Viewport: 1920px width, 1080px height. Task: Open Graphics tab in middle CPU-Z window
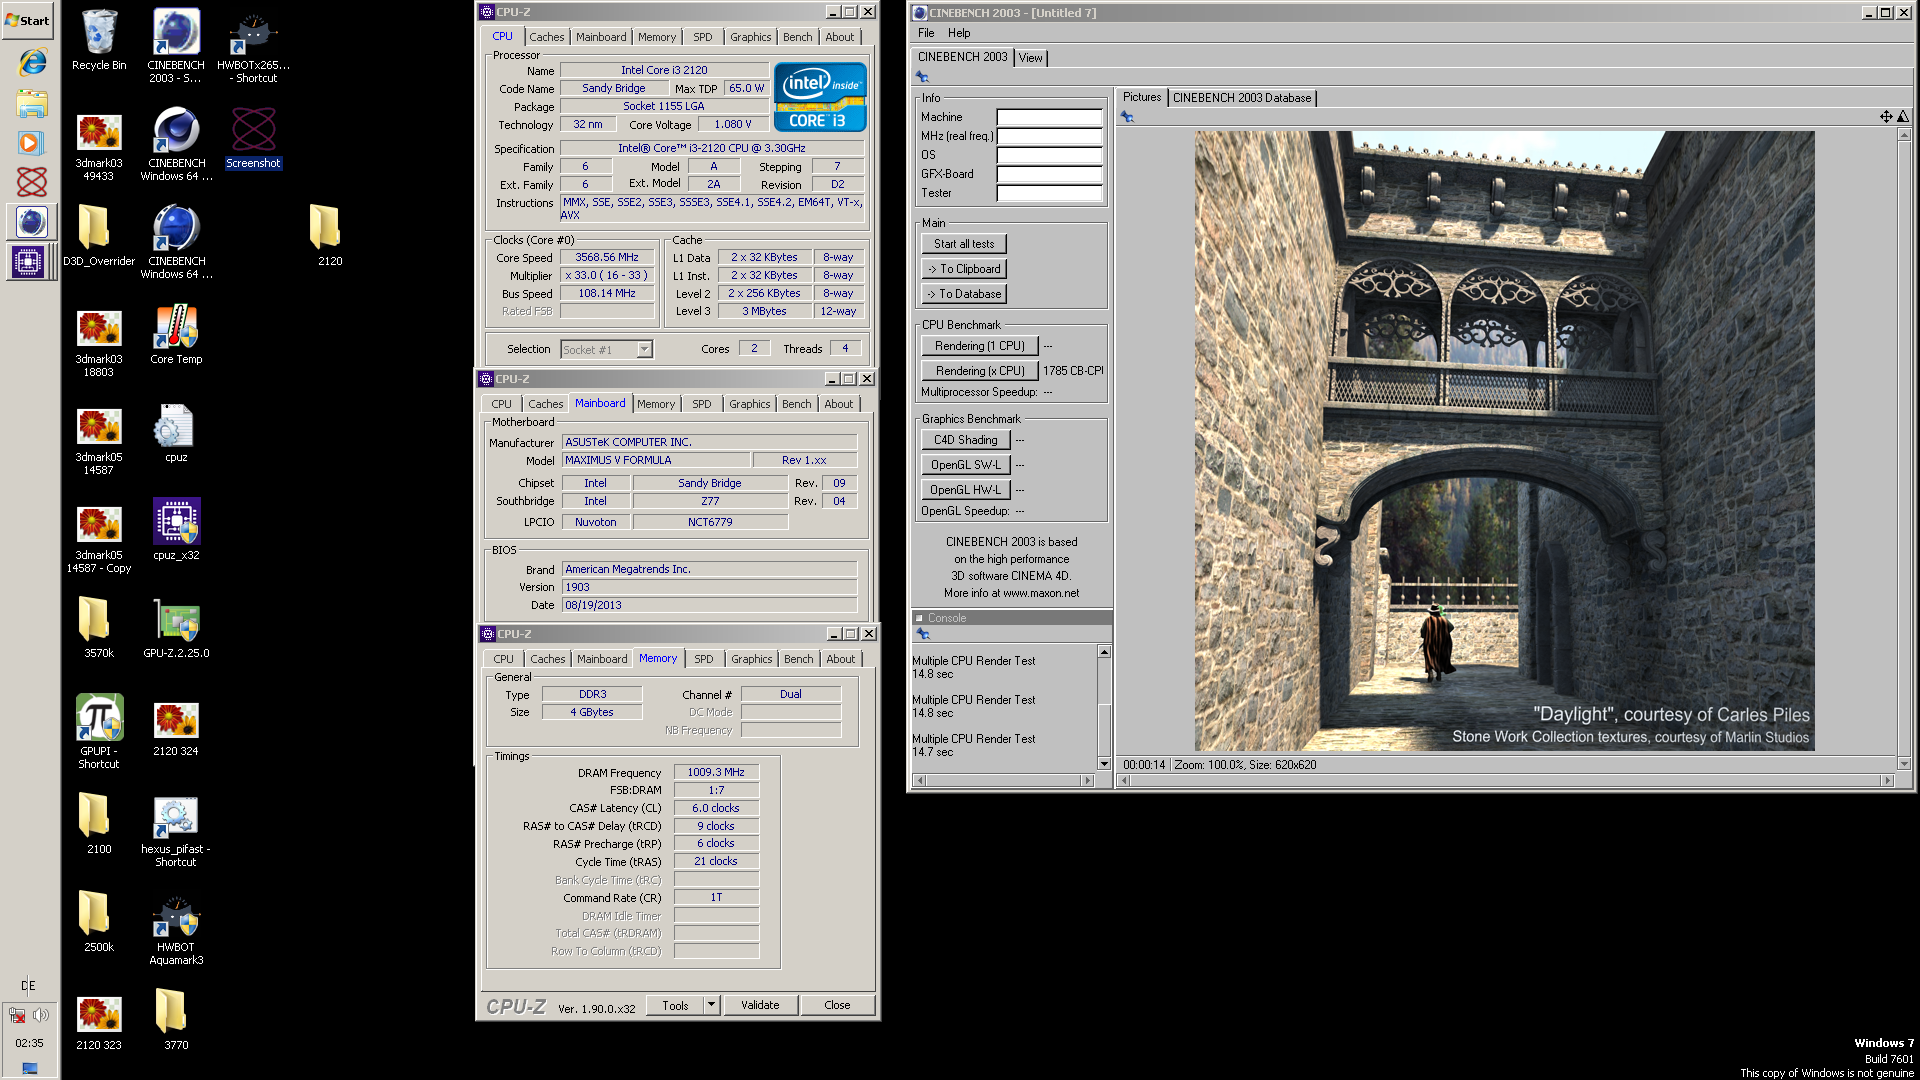(749, 404)
